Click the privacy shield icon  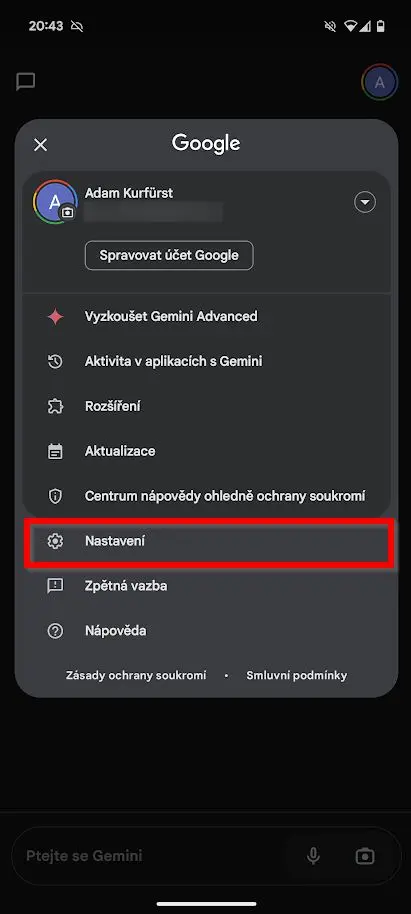click(55, 496)
